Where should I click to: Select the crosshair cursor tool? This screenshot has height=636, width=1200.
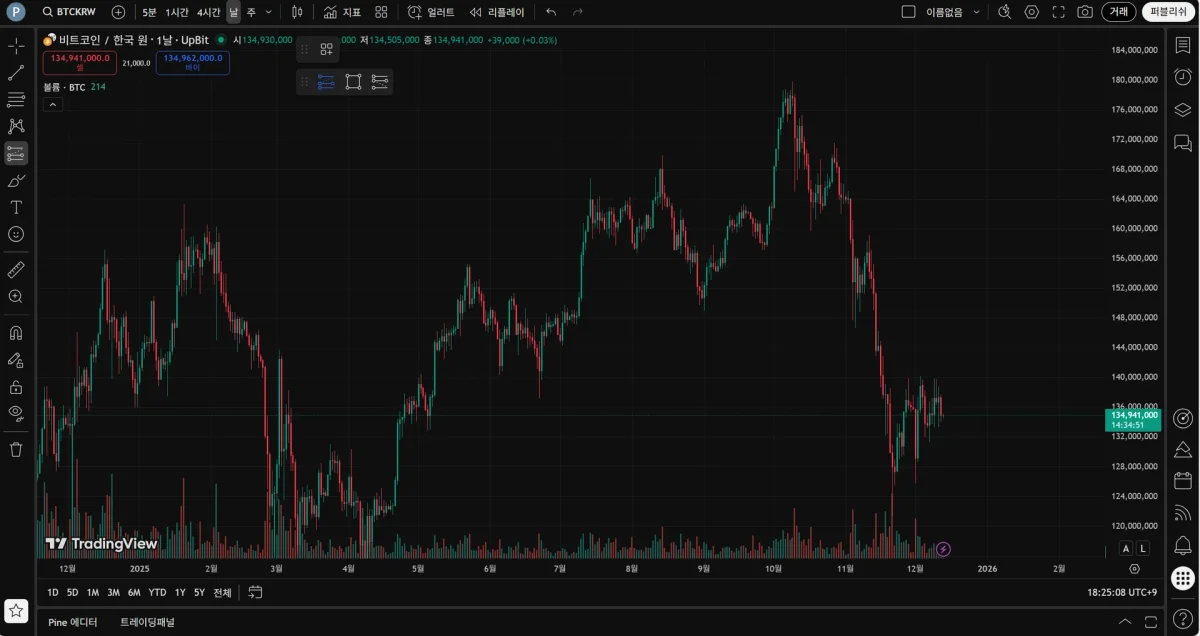coord(16,46)
